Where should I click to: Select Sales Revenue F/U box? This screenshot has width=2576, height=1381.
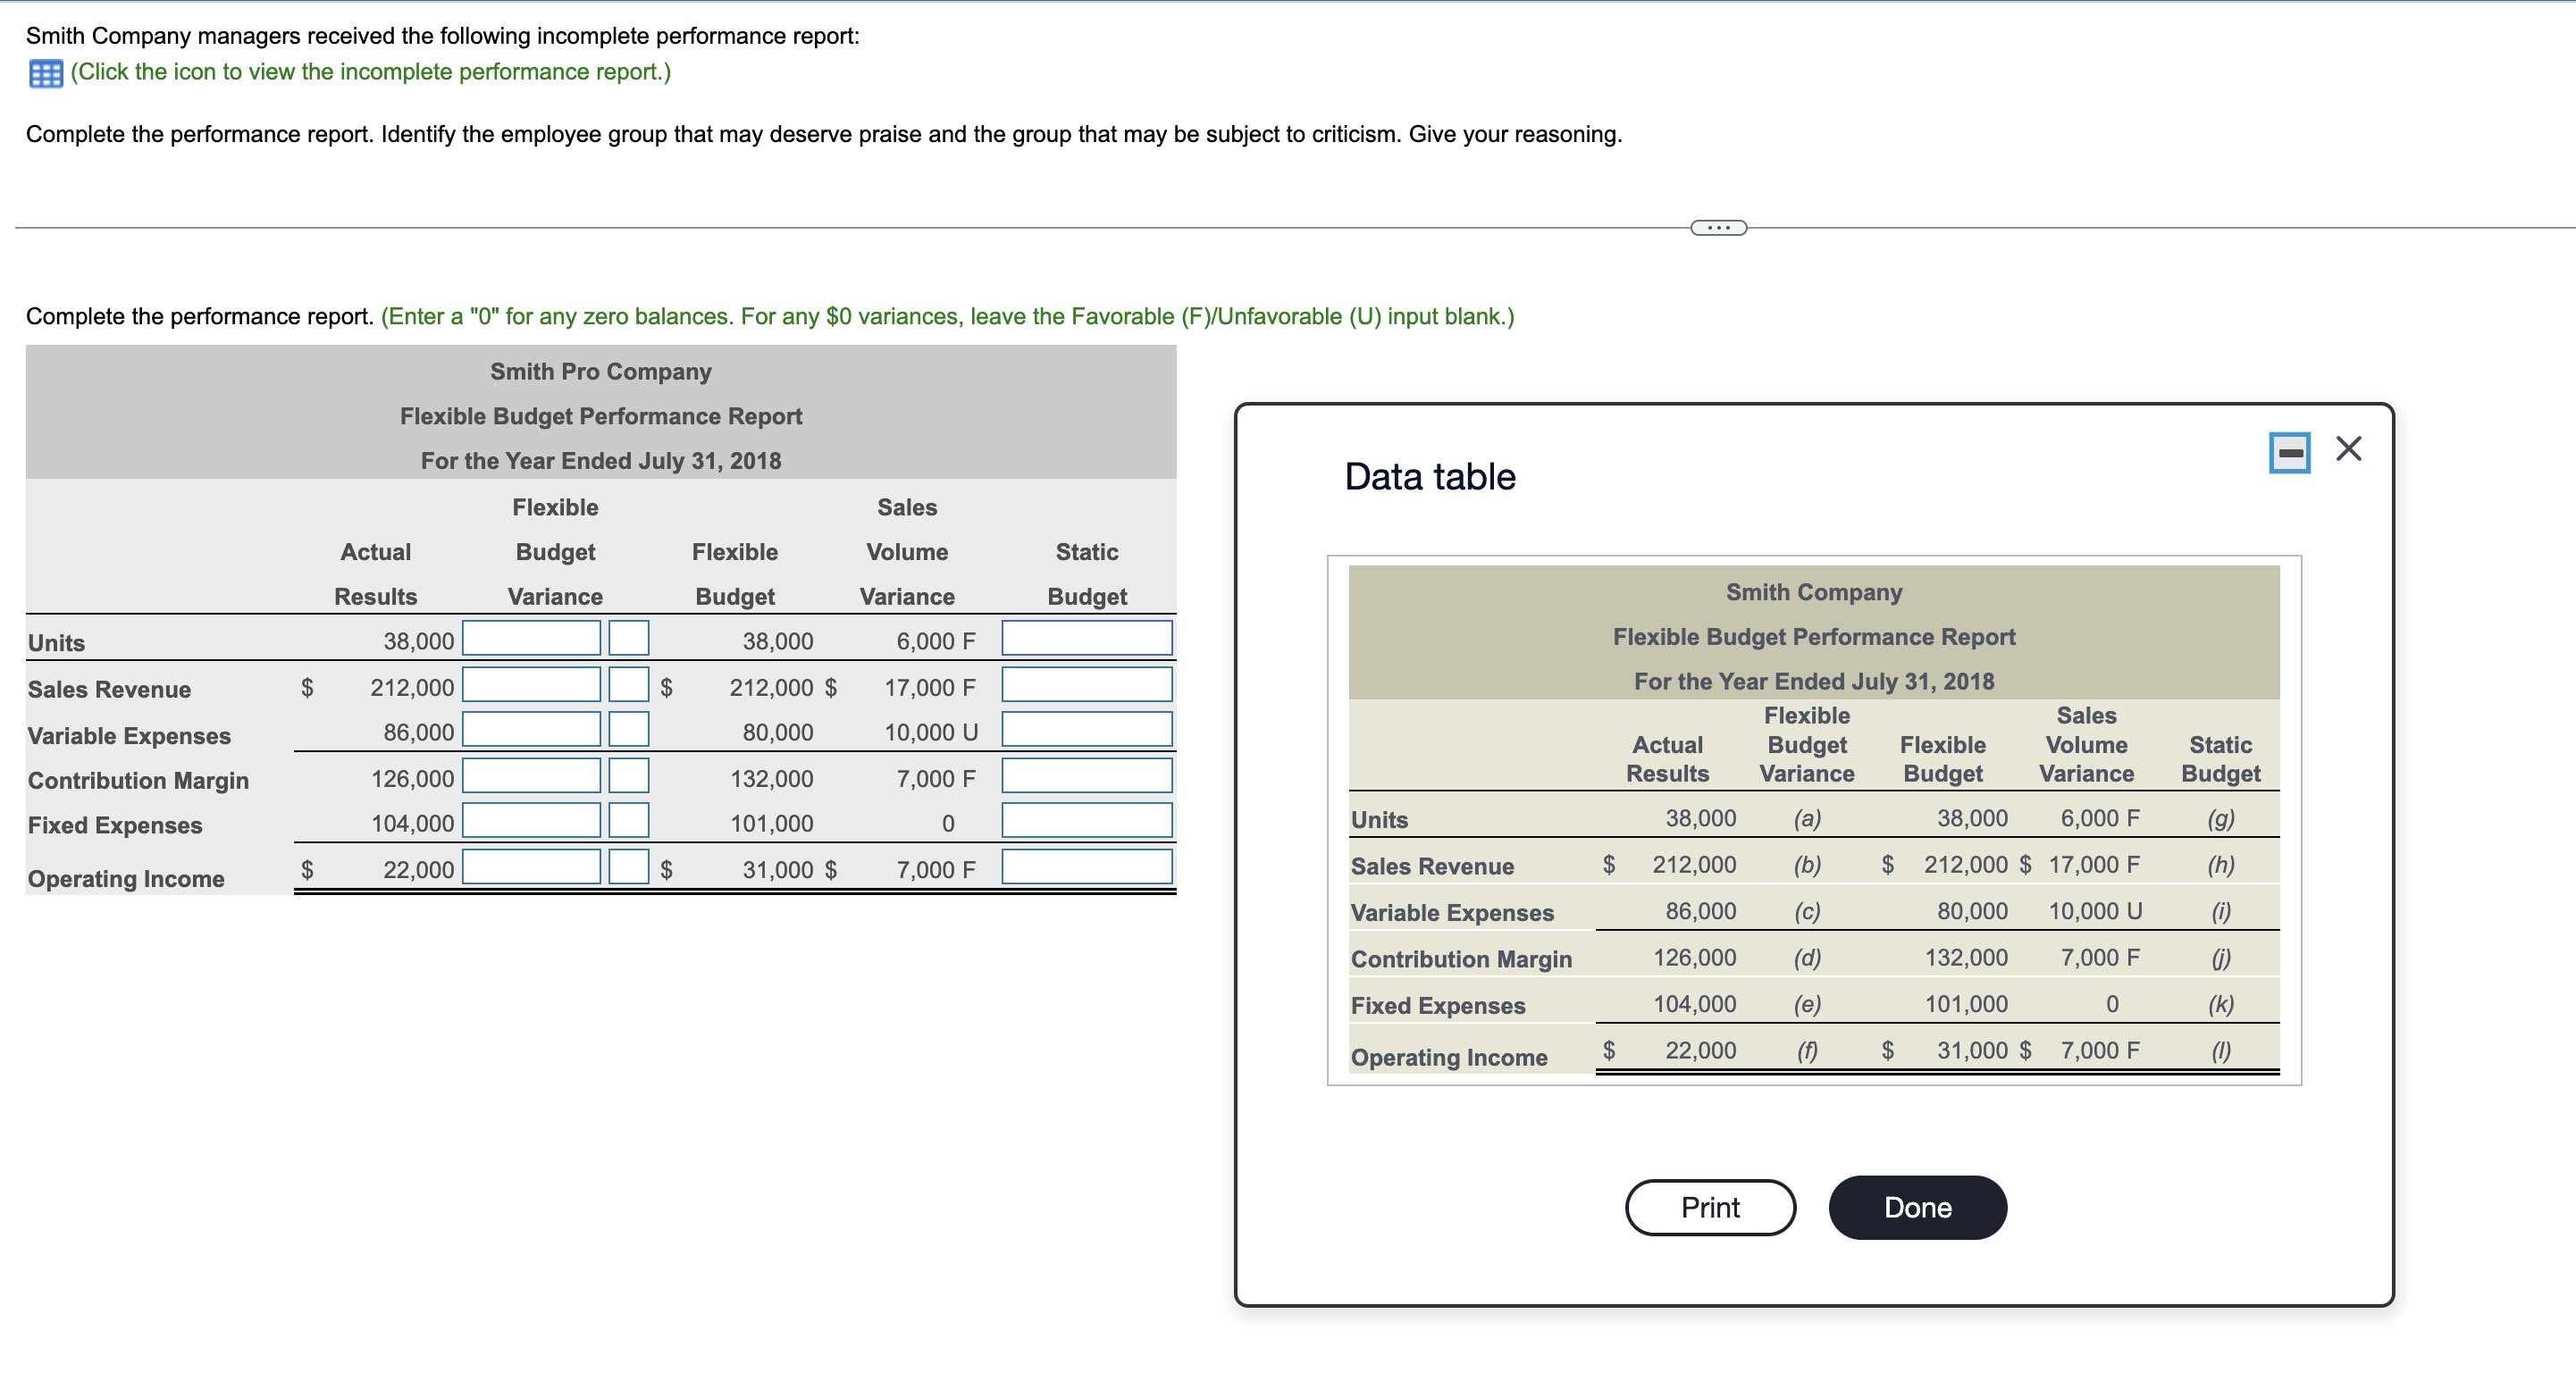[x=628, y=685]
